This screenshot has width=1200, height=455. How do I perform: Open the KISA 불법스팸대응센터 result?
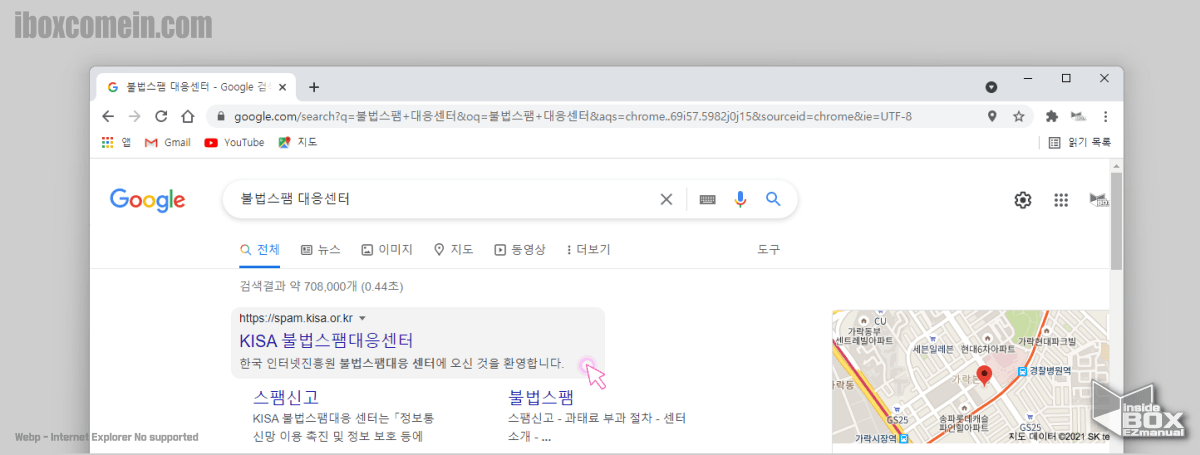pyautogui.click(x=326, y=340)
